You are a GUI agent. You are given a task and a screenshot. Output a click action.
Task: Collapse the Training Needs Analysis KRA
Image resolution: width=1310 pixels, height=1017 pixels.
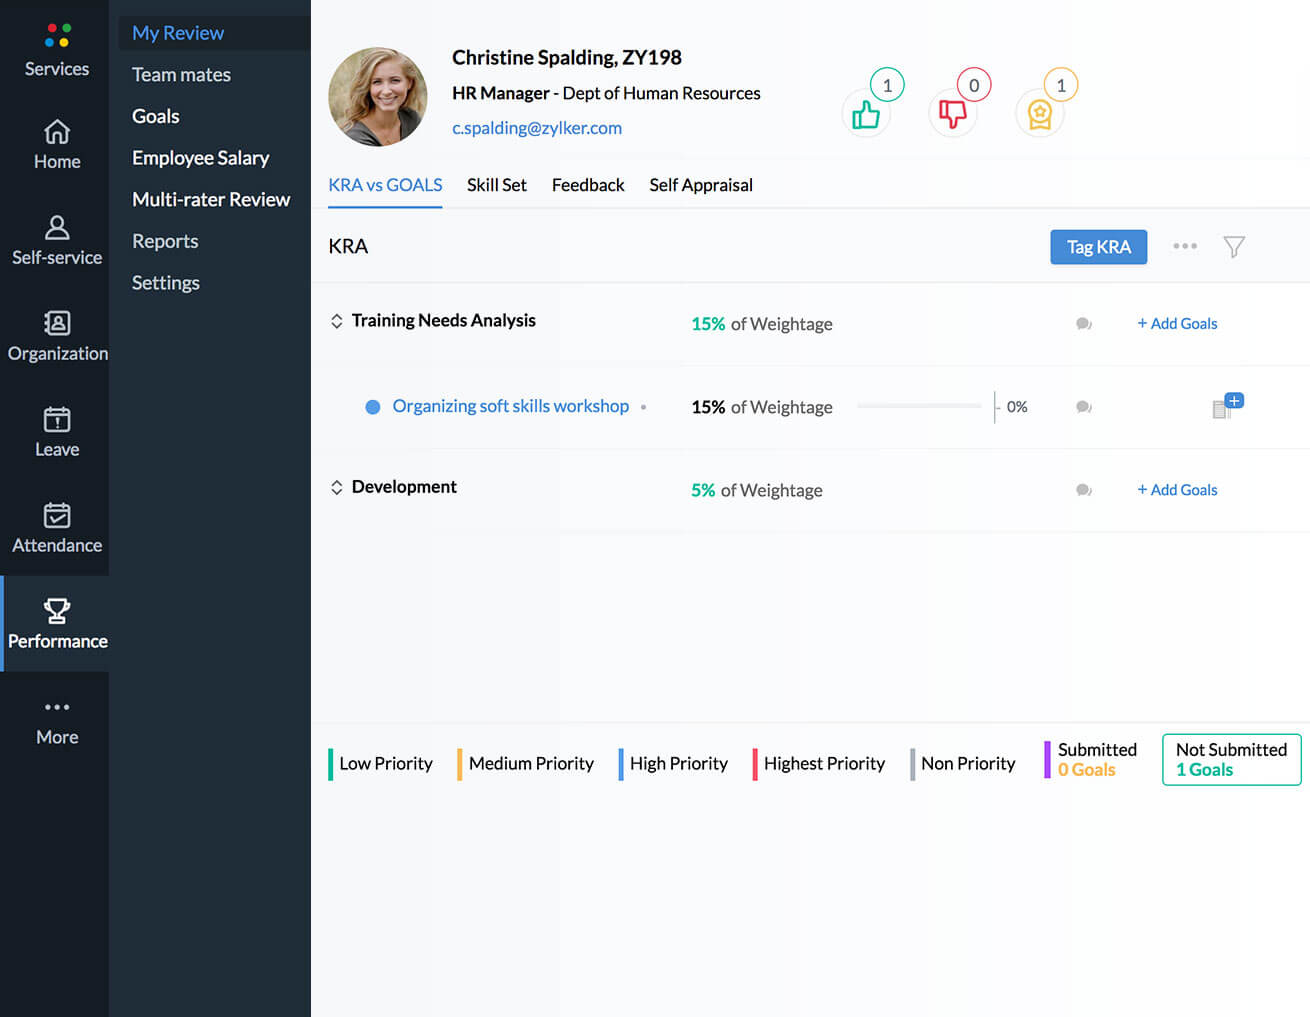coord(337,321)
